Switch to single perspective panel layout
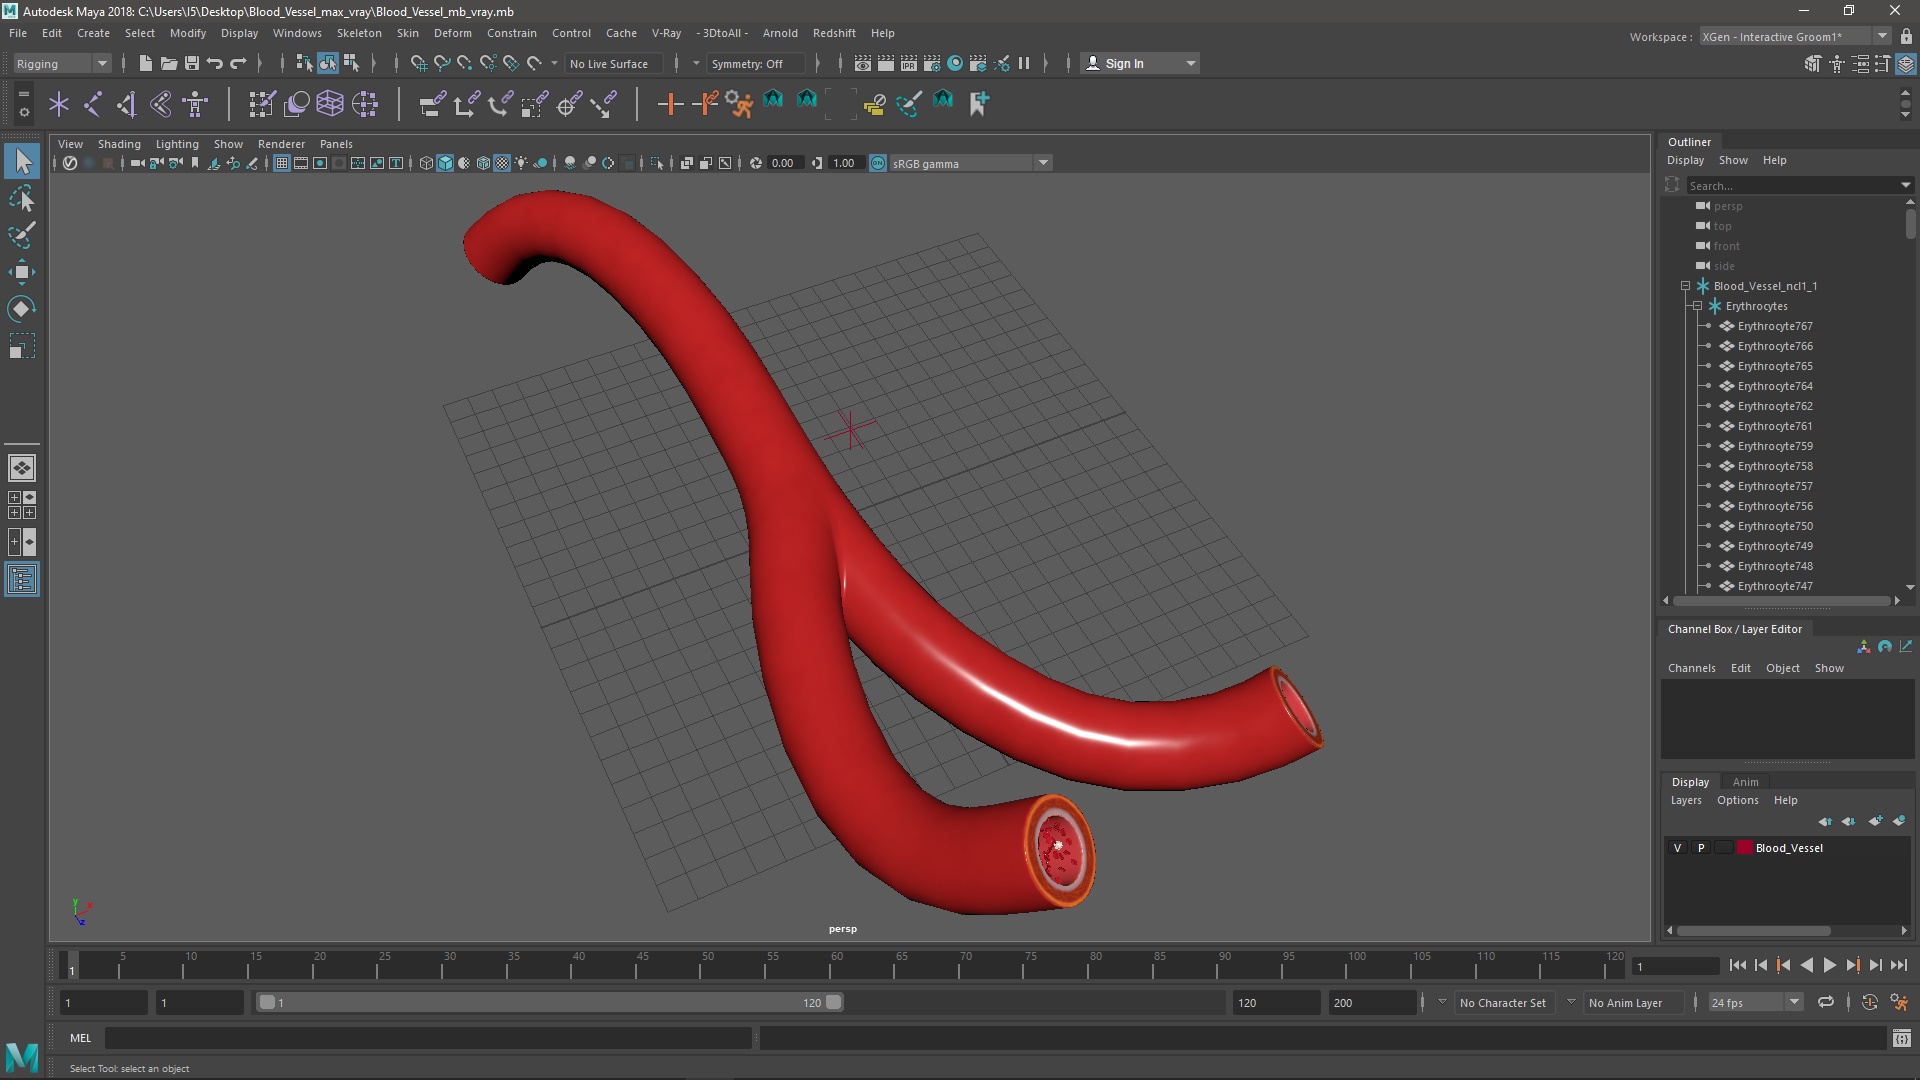Image resolution: width=1920 pixels, height=1080 pixels. (22, 467)
